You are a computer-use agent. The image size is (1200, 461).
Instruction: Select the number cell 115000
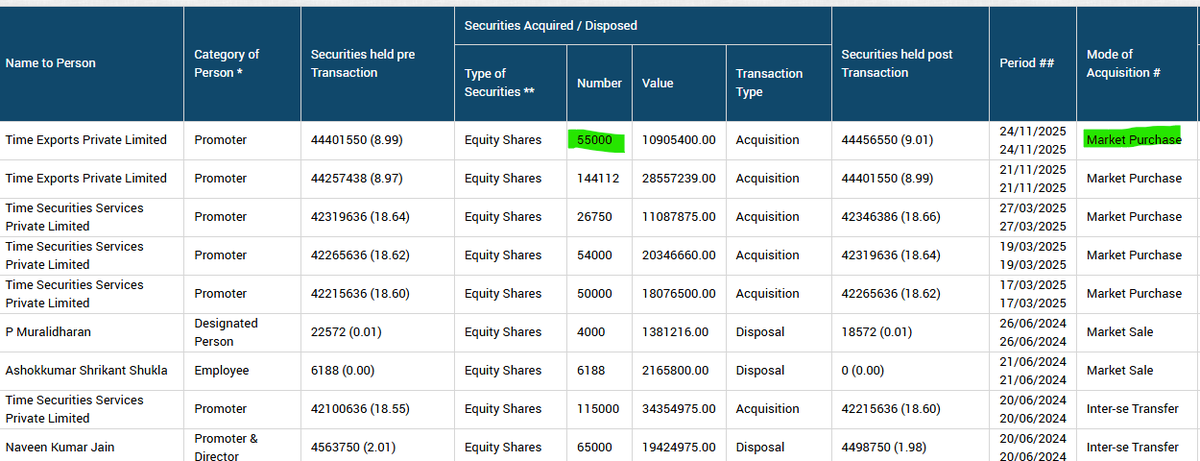[x=598, y=408]
